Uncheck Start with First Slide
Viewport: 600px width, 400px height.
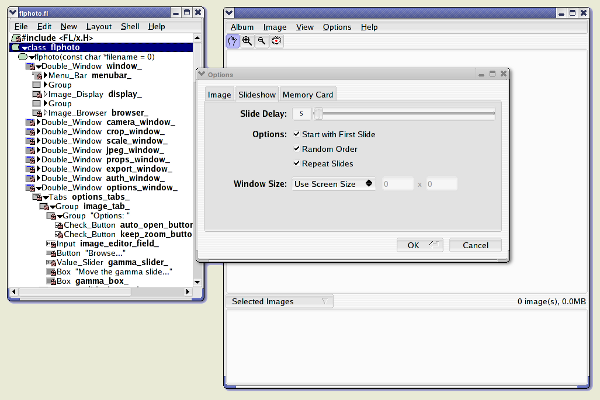(x=296, y=133)
